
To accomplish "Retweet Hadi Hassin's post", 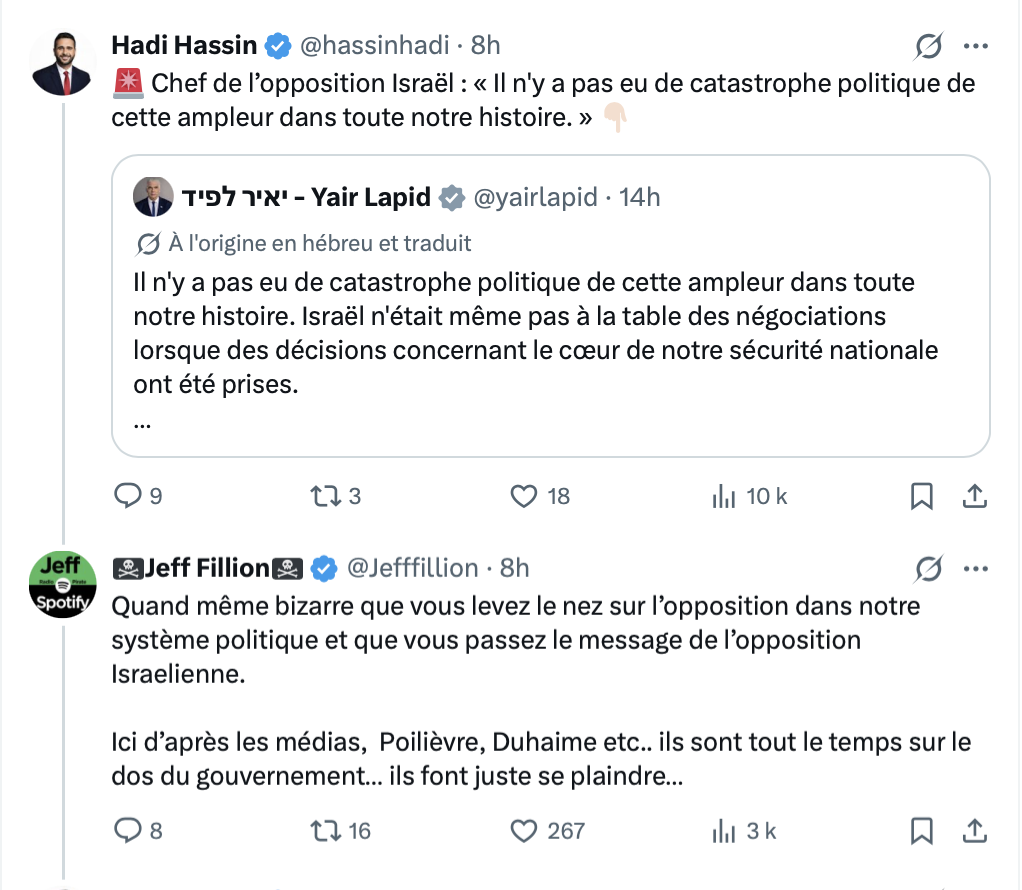I will click(323, 495).
